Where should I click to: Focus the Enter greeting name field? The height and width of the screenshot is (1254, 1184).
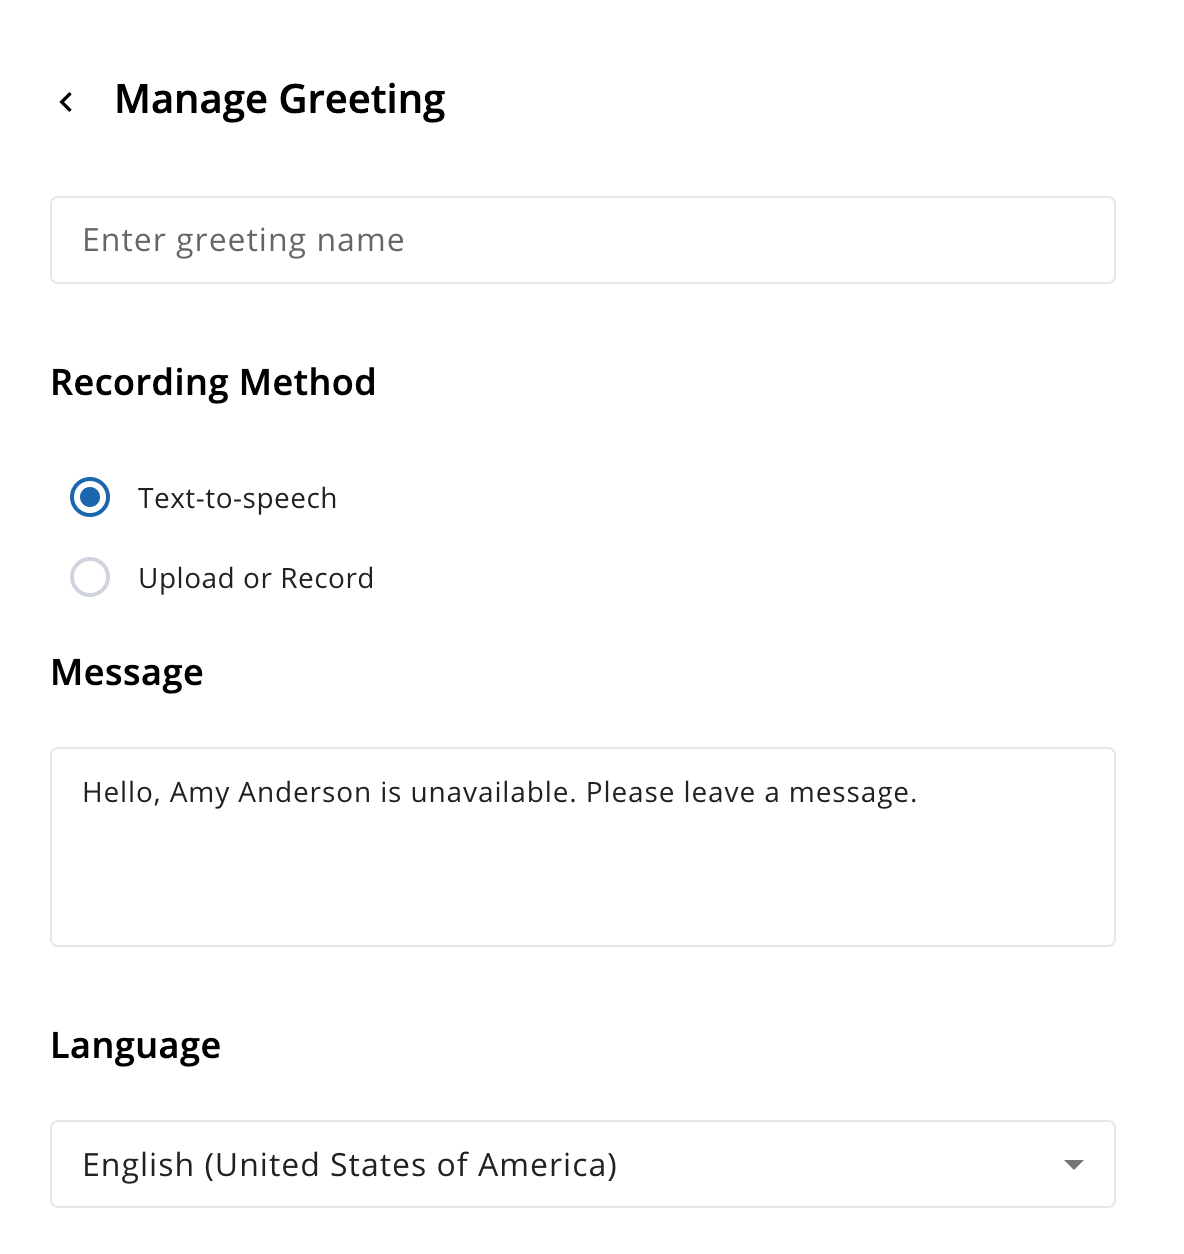coord(583,240)
